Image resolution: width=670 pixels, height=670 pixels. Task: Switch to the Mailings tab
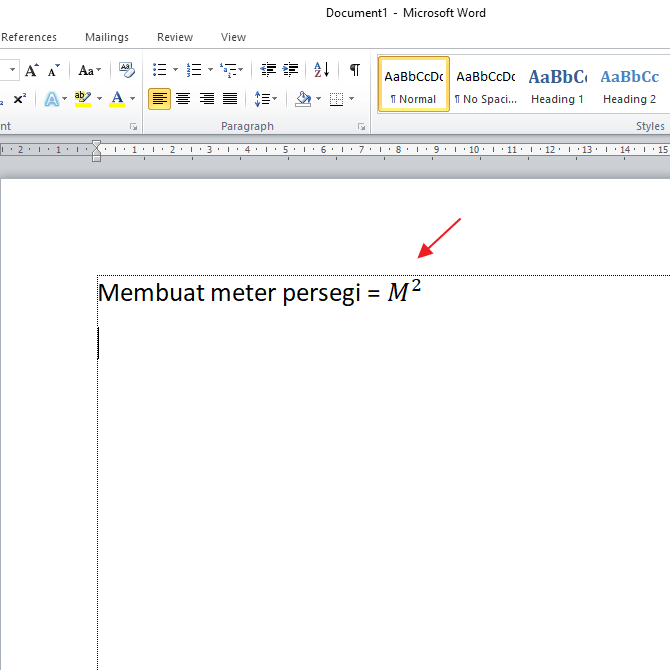[107, 37]
